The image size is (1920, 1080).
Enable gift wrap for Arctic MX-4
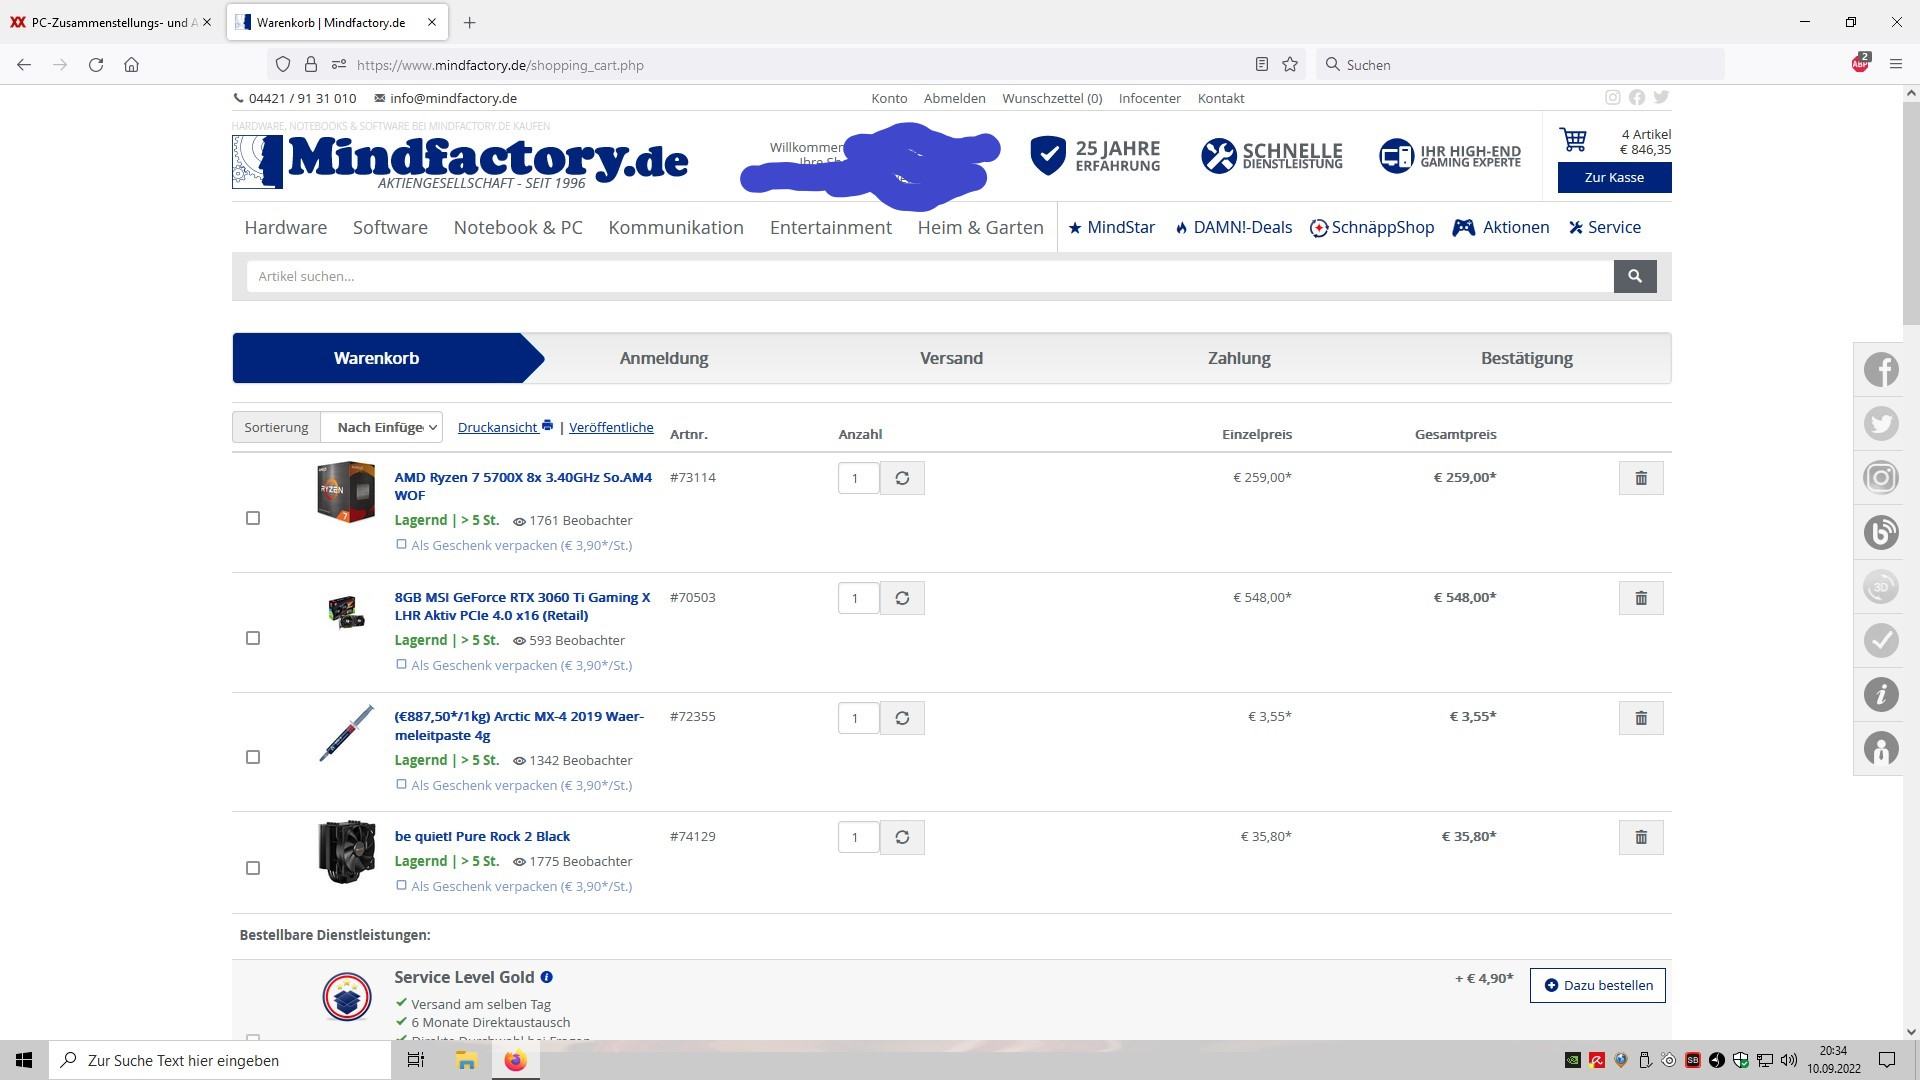point(401,784)
